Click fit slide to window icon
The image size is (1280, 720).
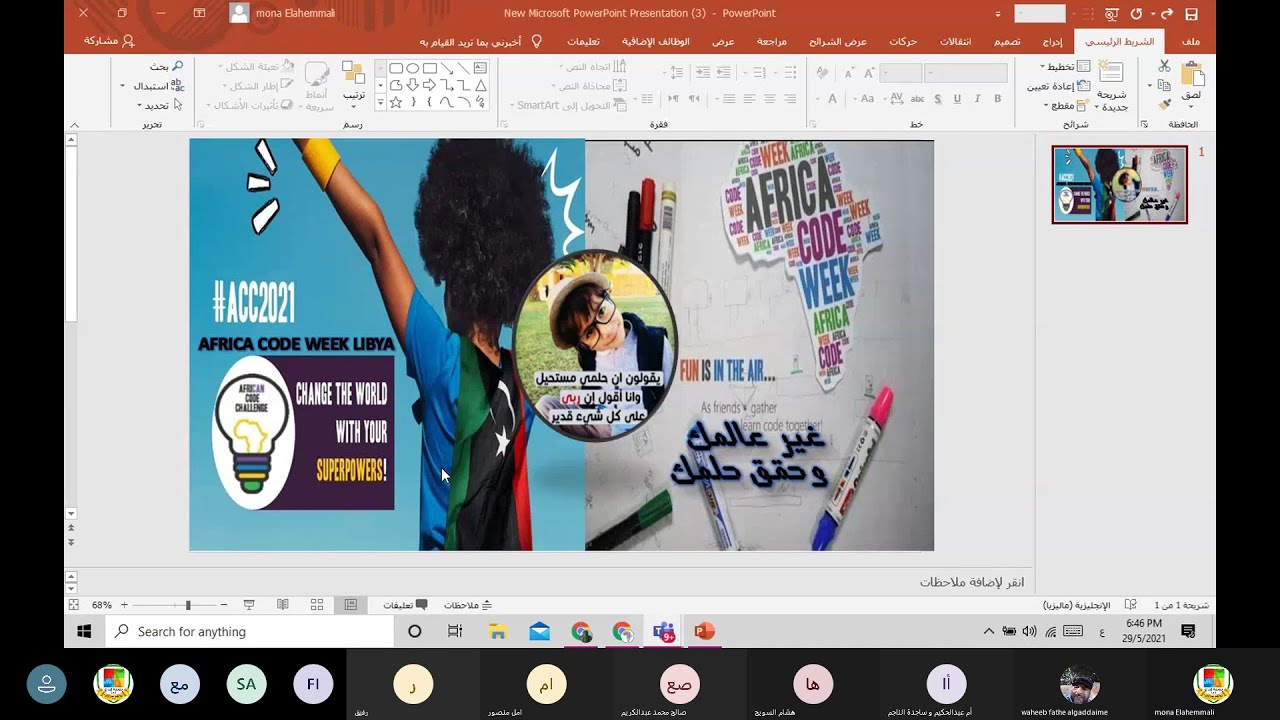(x=73, y=604)
